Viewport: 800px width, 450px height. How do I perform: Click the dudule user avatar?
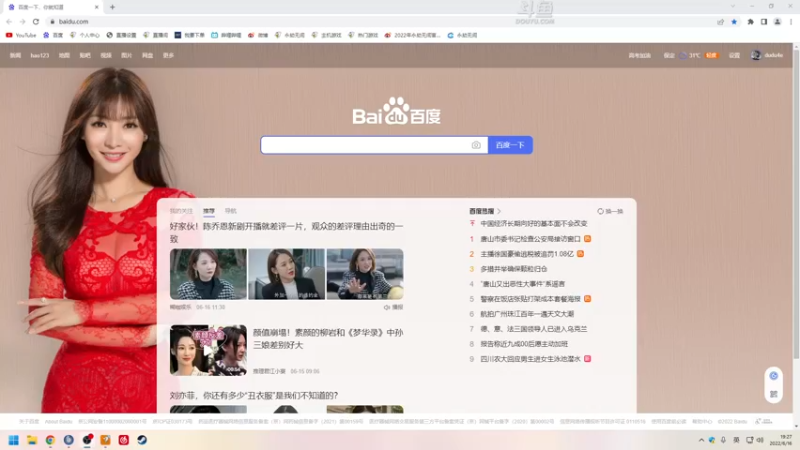pyautogui.click(x=756, y=55)
